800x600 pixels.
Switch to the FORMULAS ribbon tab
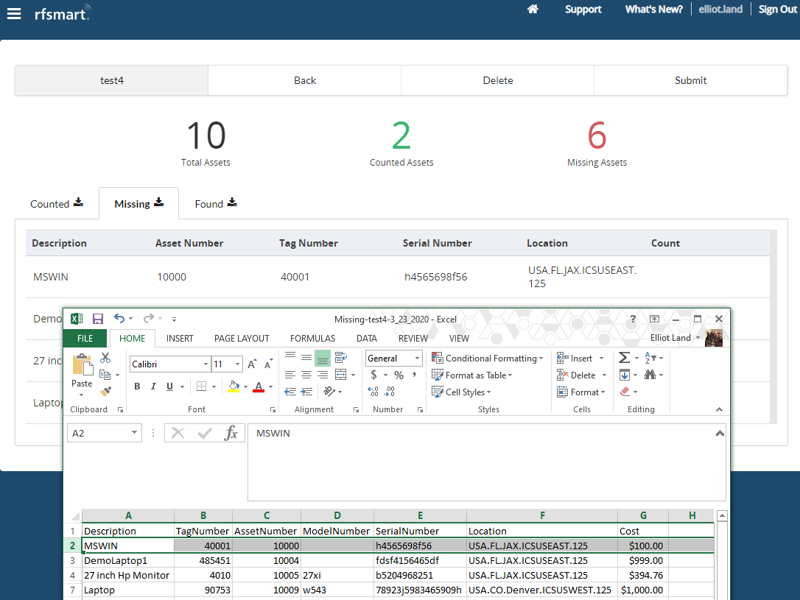(x=313, y=338)
